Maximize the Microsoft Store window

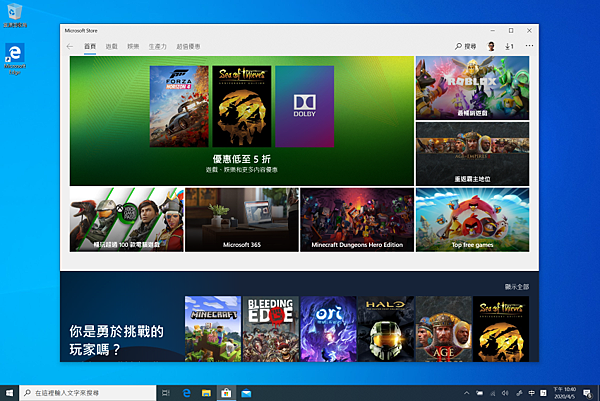pyautogui.click(x=511, y=30)
